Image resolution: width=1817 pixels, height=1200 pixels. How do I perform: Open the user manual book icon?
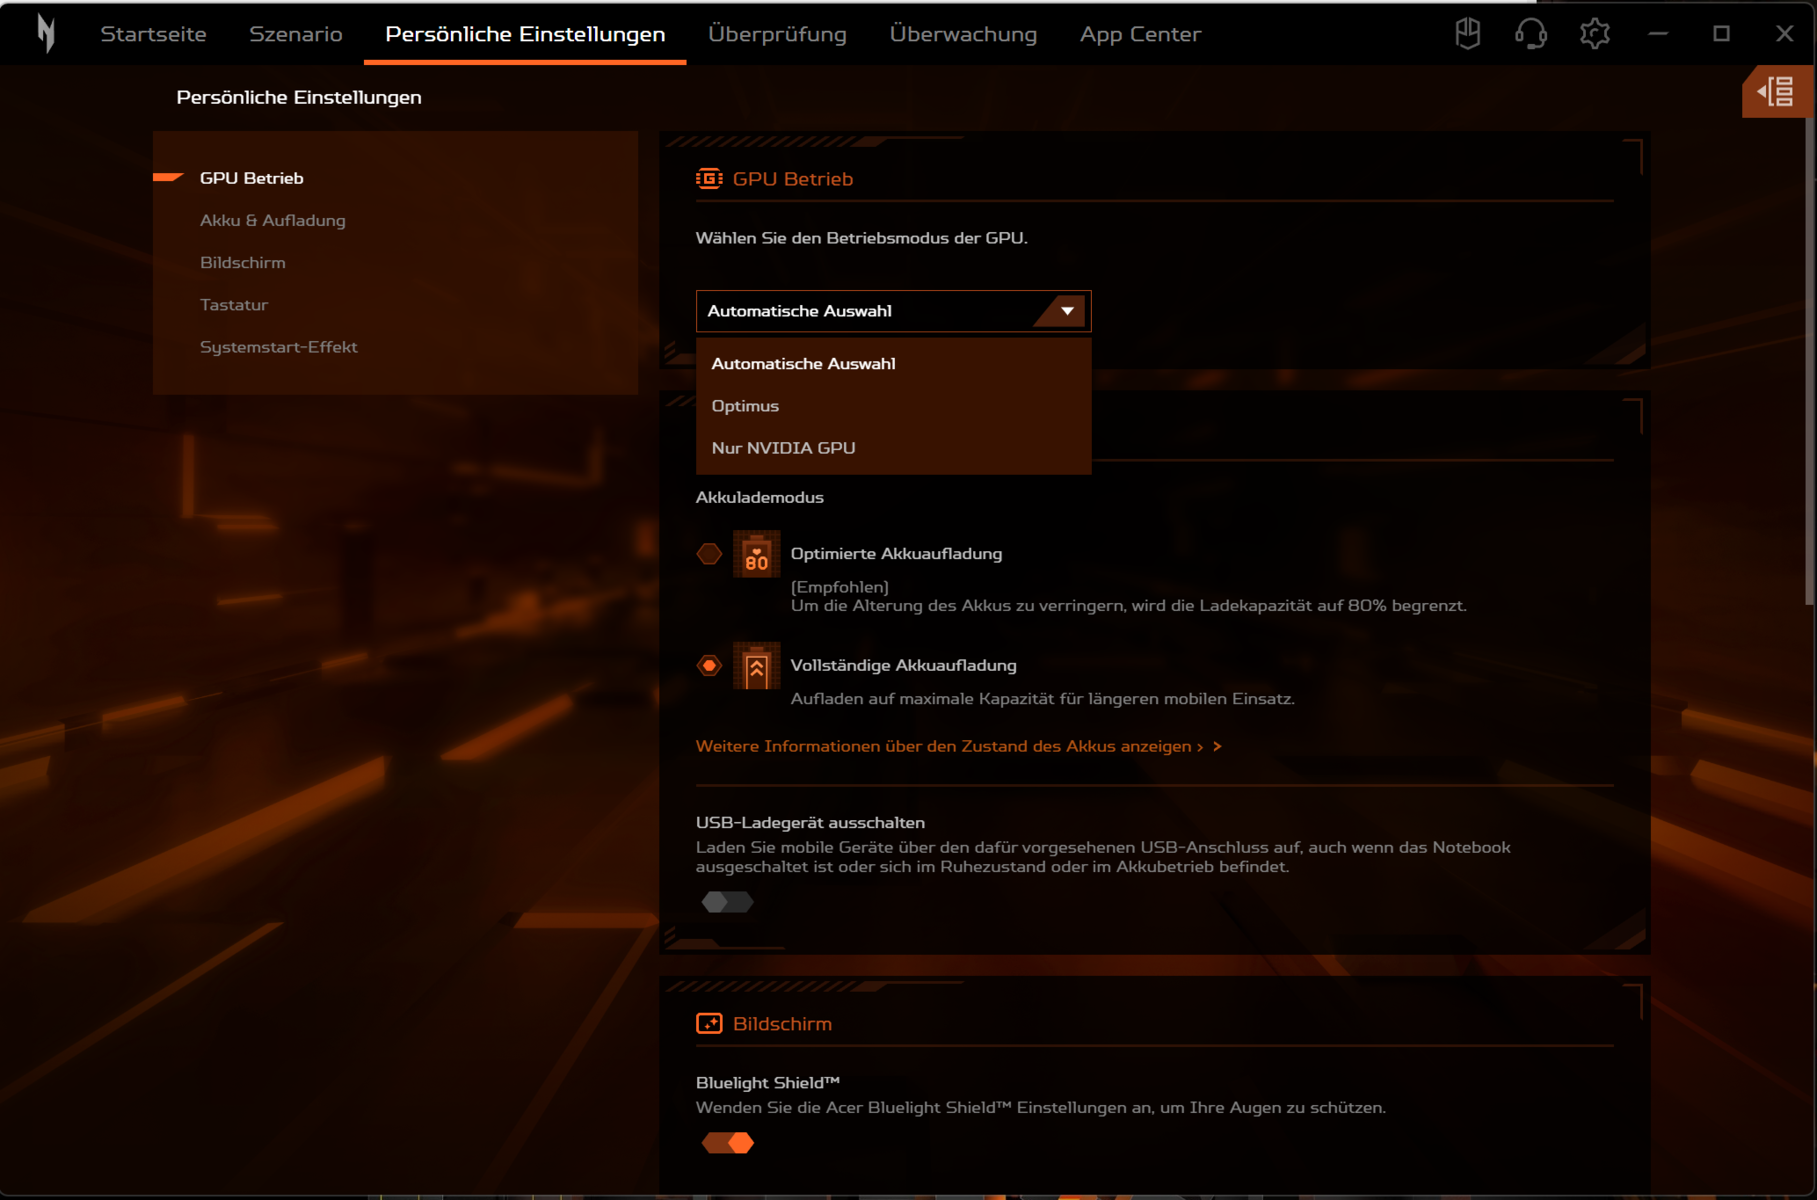pyautogui.click(x=1467, y=34)
